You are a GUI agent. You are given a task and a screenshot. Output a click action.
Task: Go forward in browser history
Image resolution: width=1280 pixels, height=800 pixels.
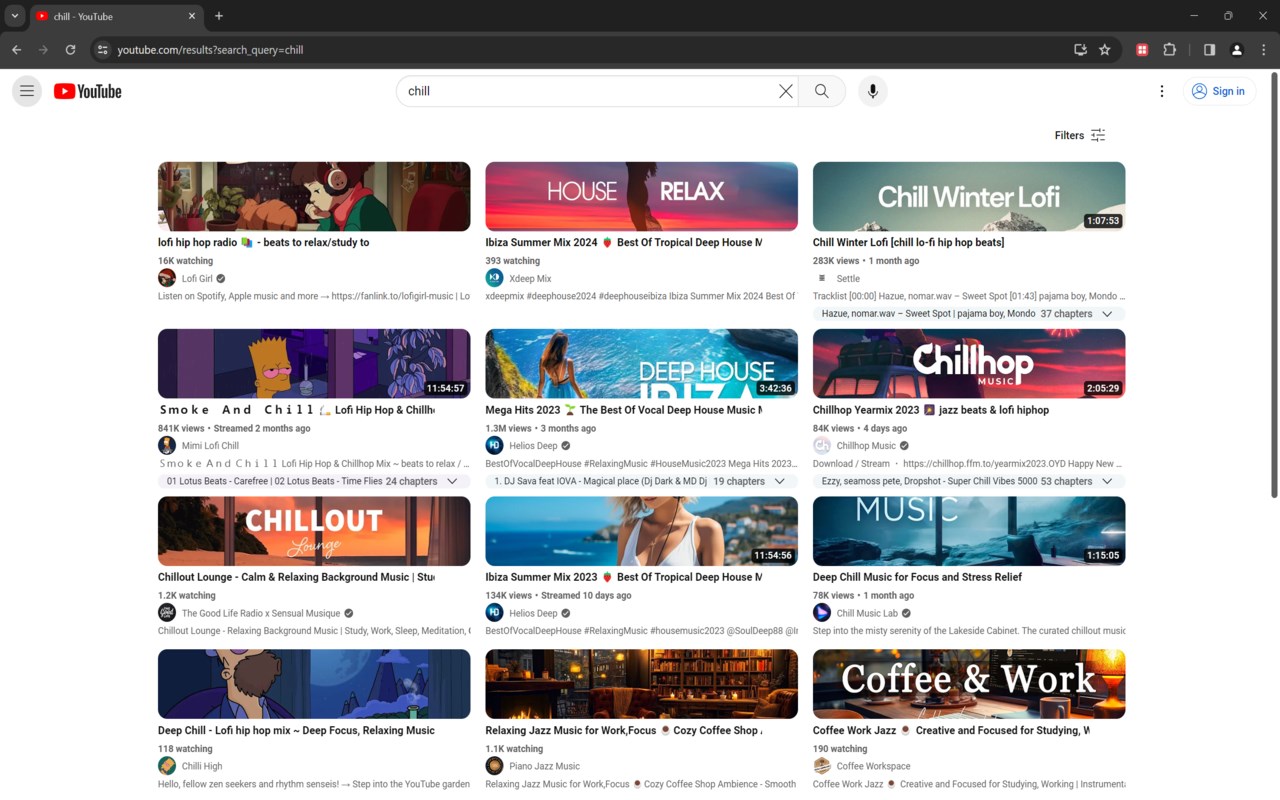pyautogui.click(x=43, y=50)
